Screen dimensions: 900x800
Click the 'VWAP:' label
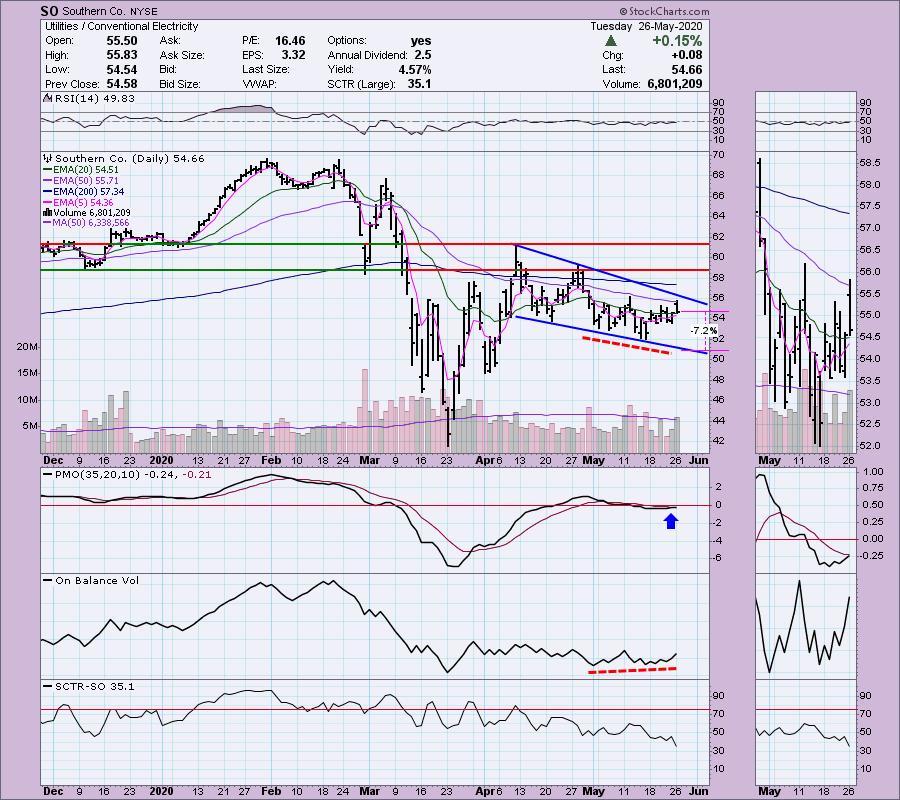(x=259, y=84)
